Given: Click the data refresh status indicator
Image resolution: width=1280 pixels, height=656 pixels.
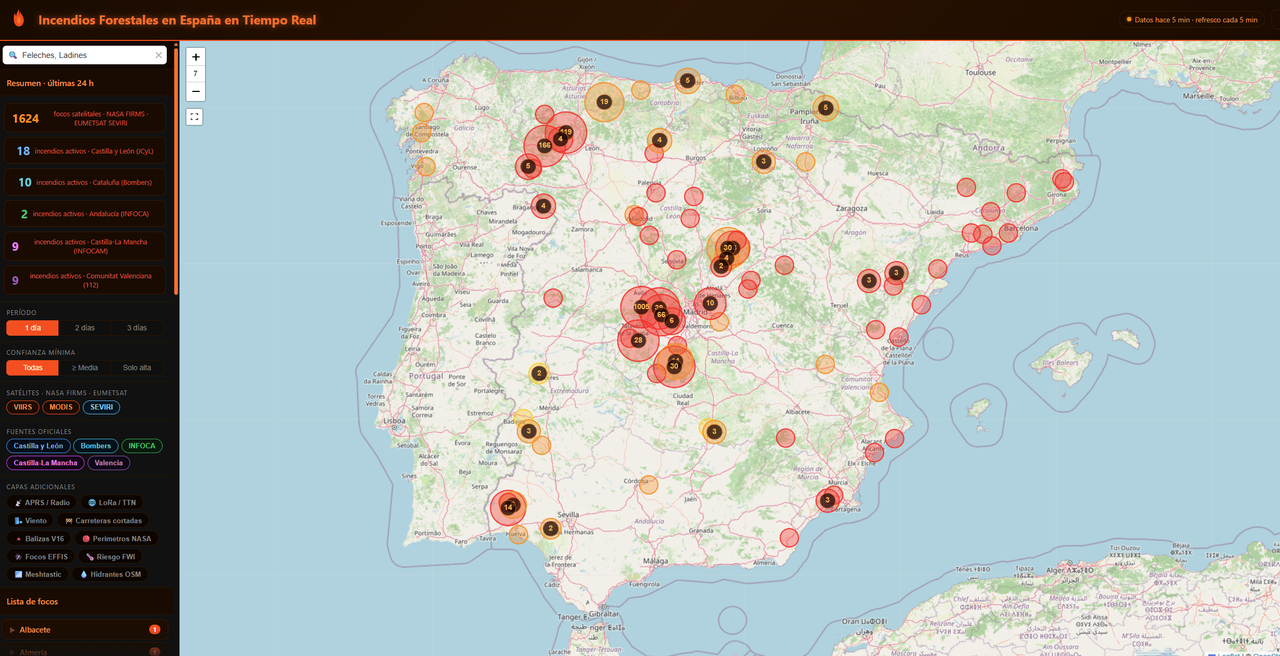Looking at the screenshot, I should [1192, 19].
